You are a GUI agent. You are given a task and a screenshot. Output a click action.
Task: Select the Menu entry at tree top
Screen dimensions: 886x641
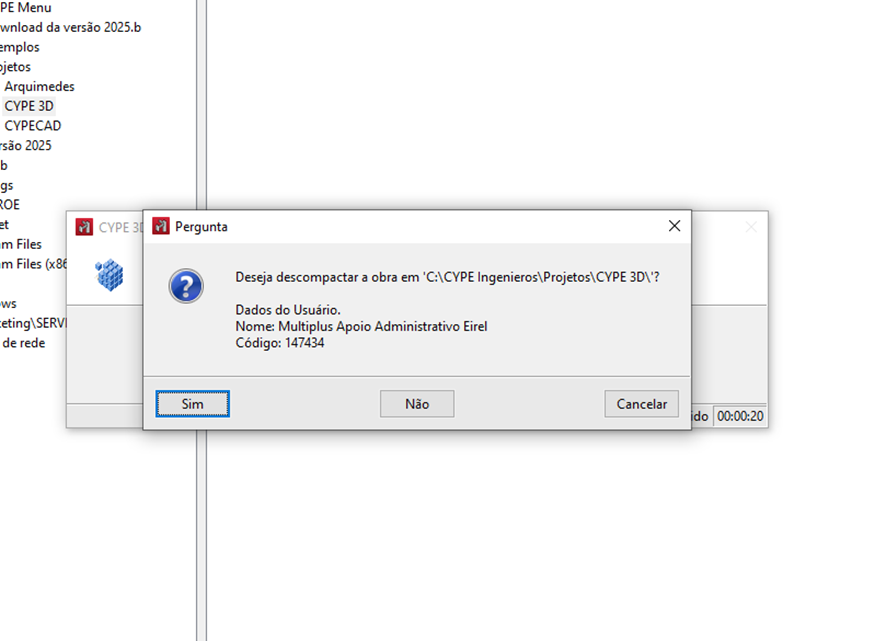pos(25,8)
